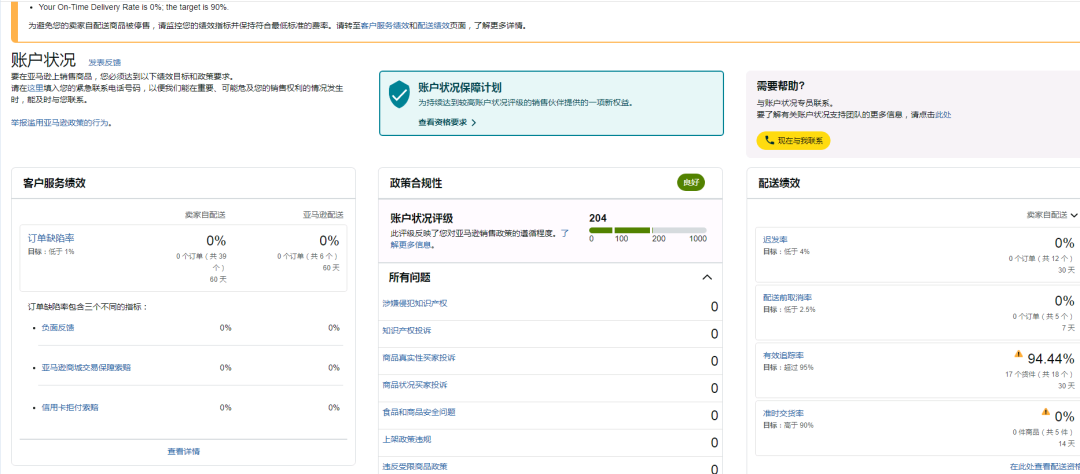1080x474 pixels.
Task: Click the 发表反馈 link near the title
Action: coord(105,63)
